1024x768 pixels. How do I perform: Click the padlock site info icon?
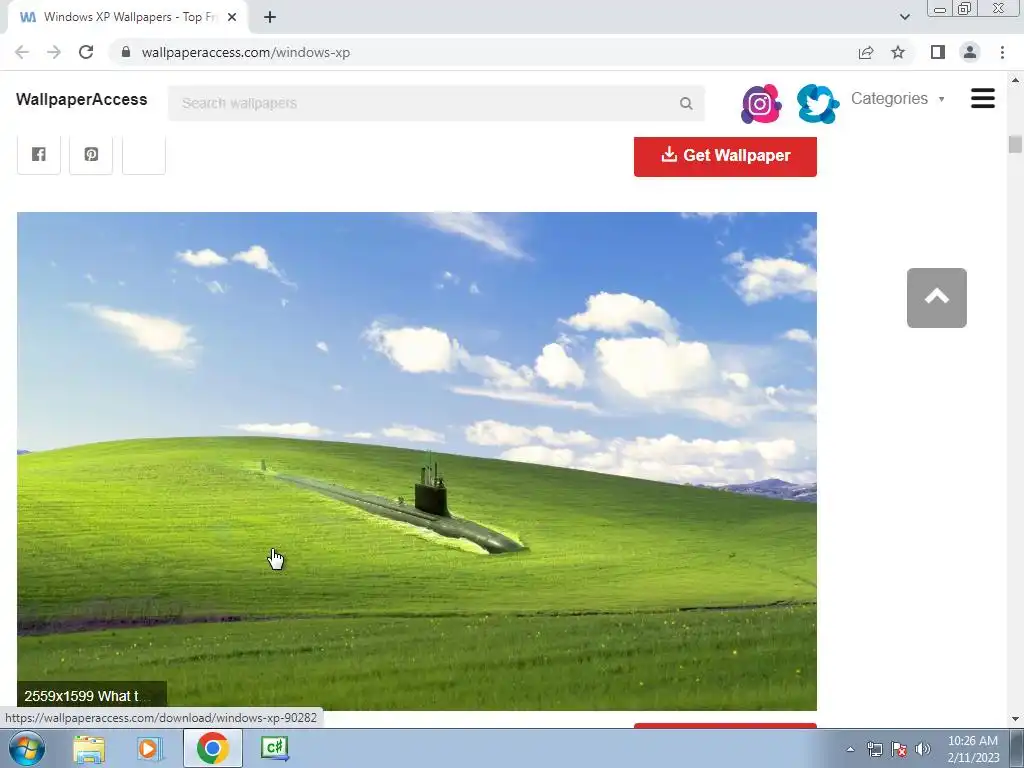[x=126, y=52]
